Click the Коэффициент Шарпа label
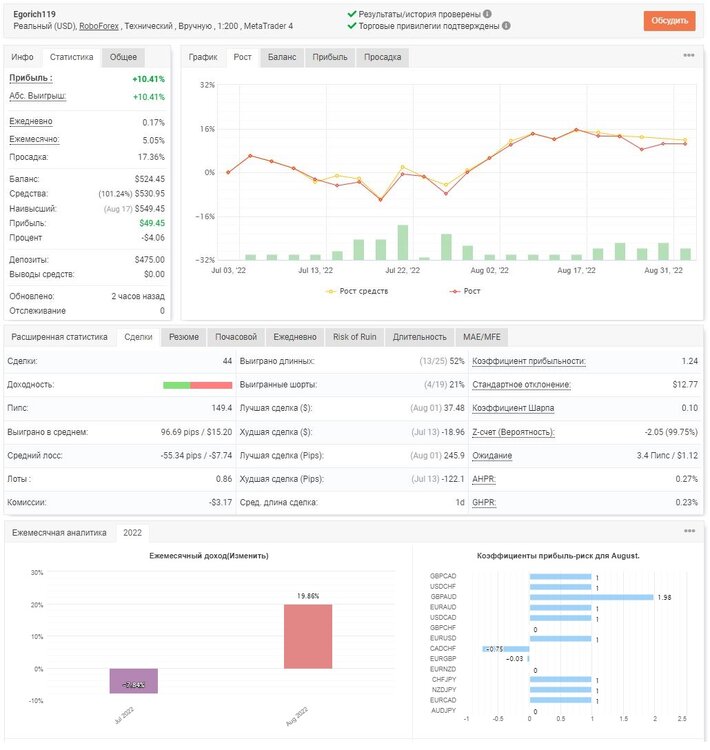This screenshot has width=710, height=750. point(513,408)
